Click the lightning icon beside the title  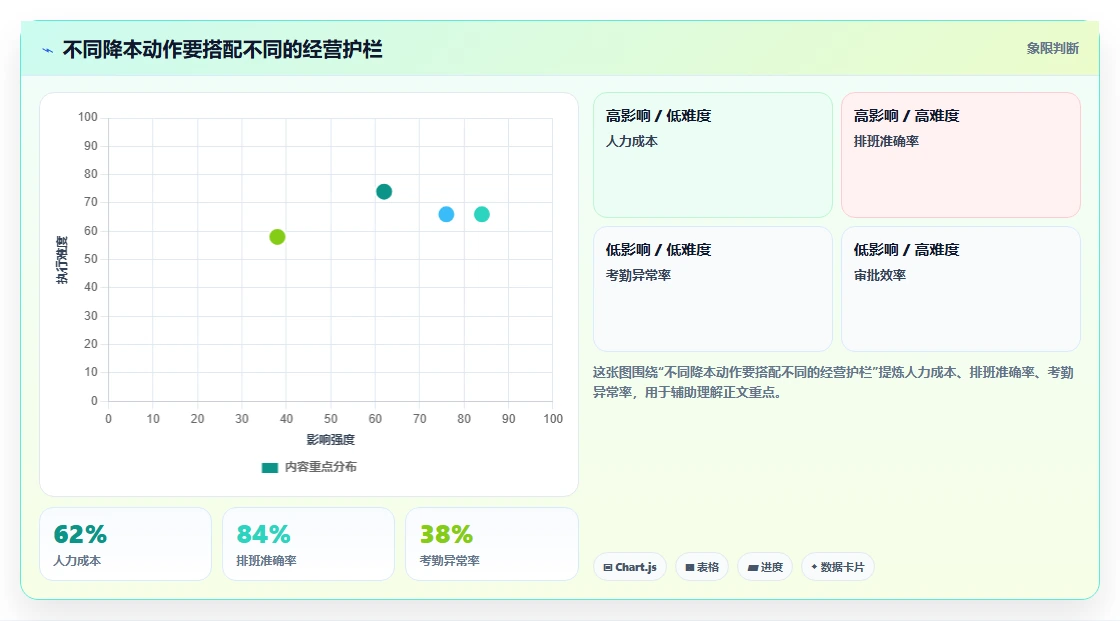point(48,50)
